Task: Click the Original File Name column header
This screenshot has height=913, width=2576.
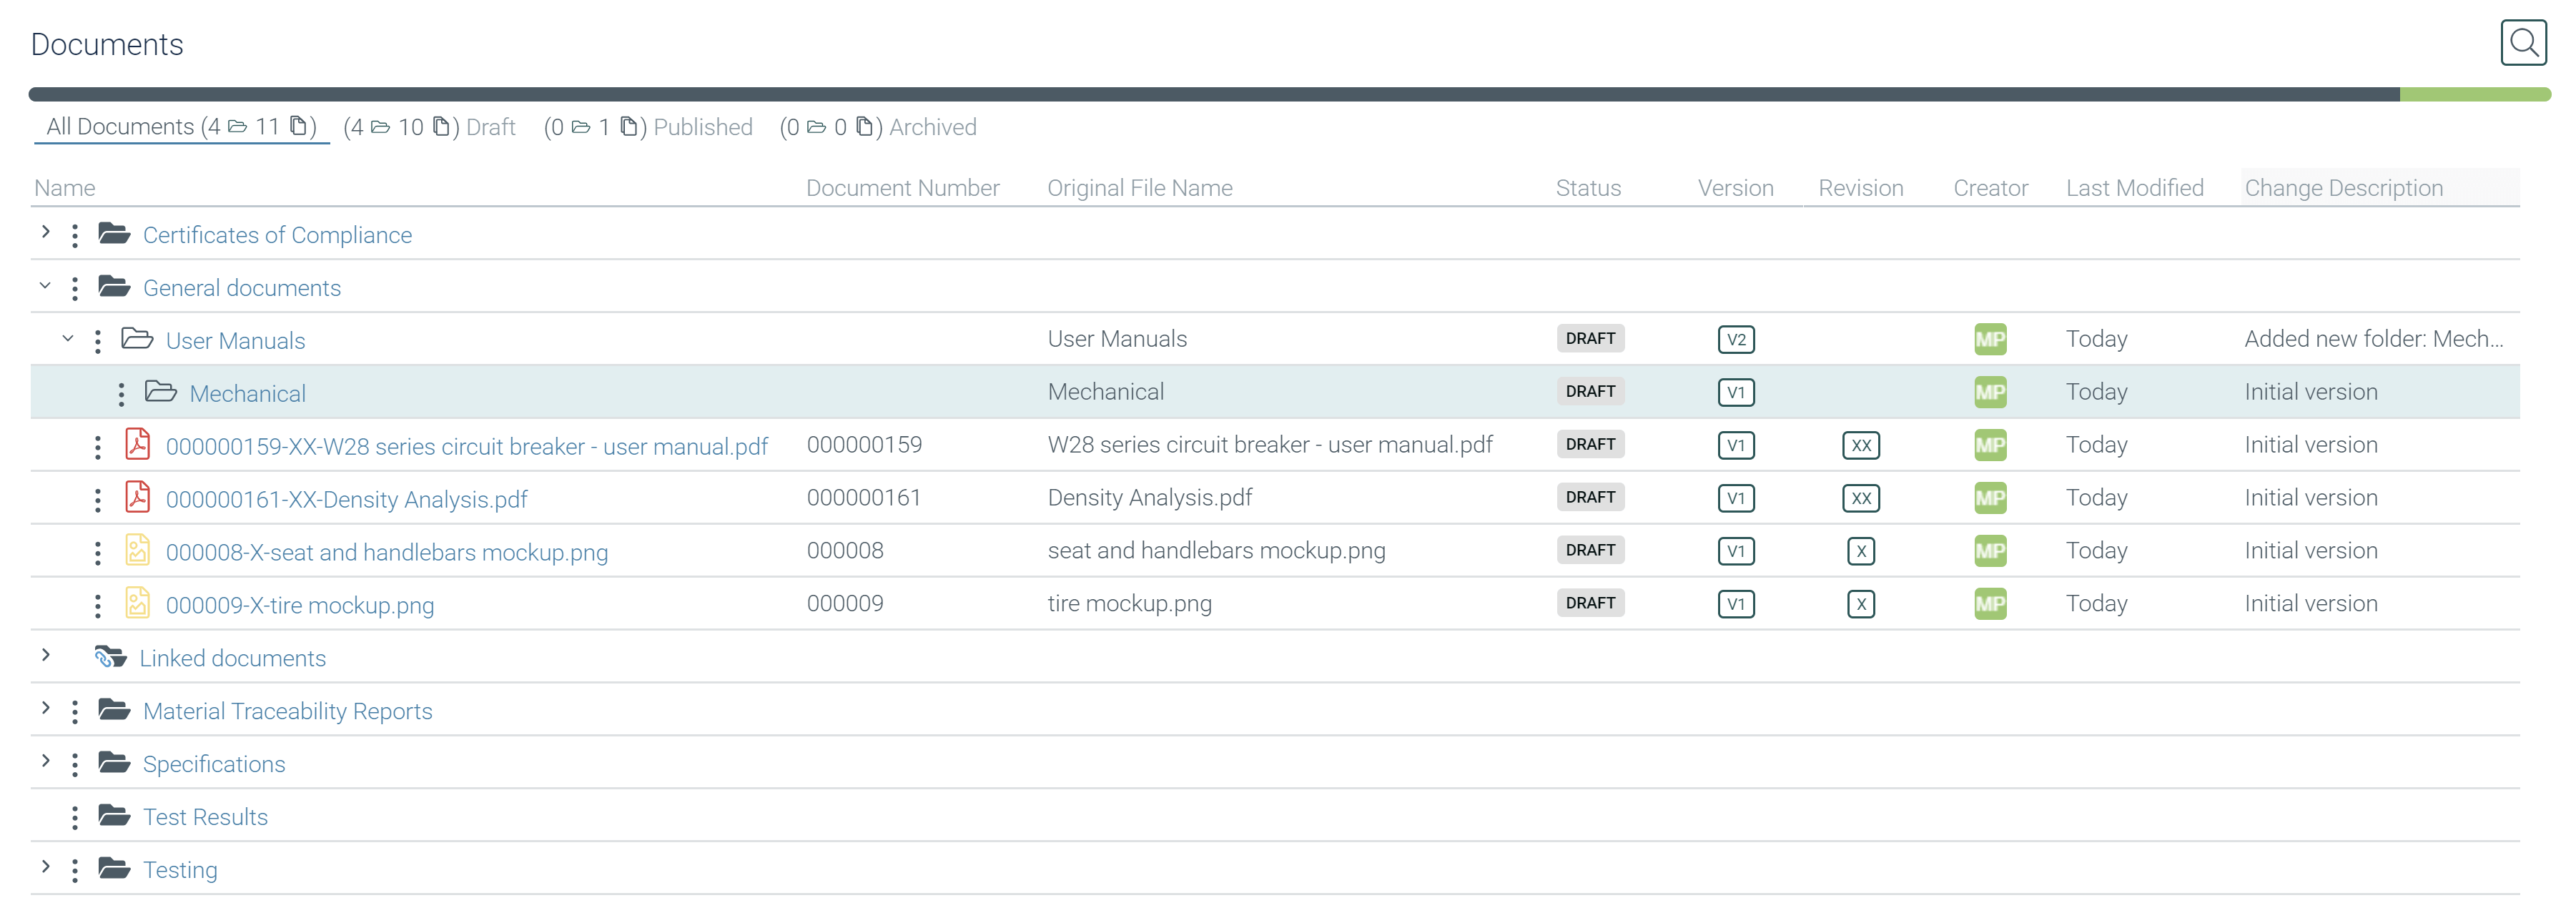Action: point(1140,188)
